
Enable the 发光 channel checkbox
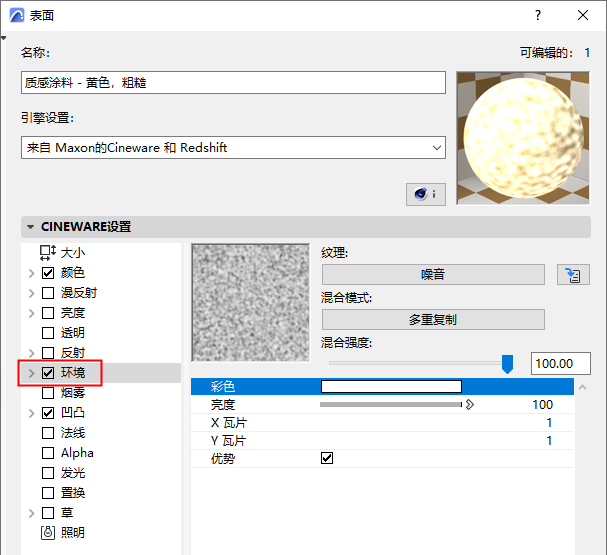(48, 473)
